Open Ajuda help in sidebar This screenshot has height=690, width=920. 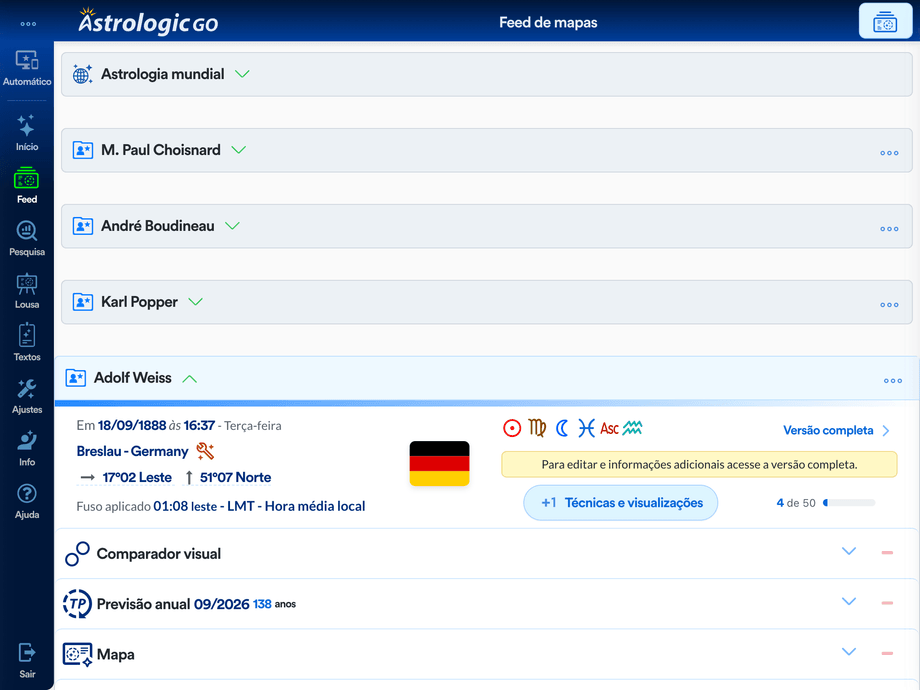[x=27, y=502]
